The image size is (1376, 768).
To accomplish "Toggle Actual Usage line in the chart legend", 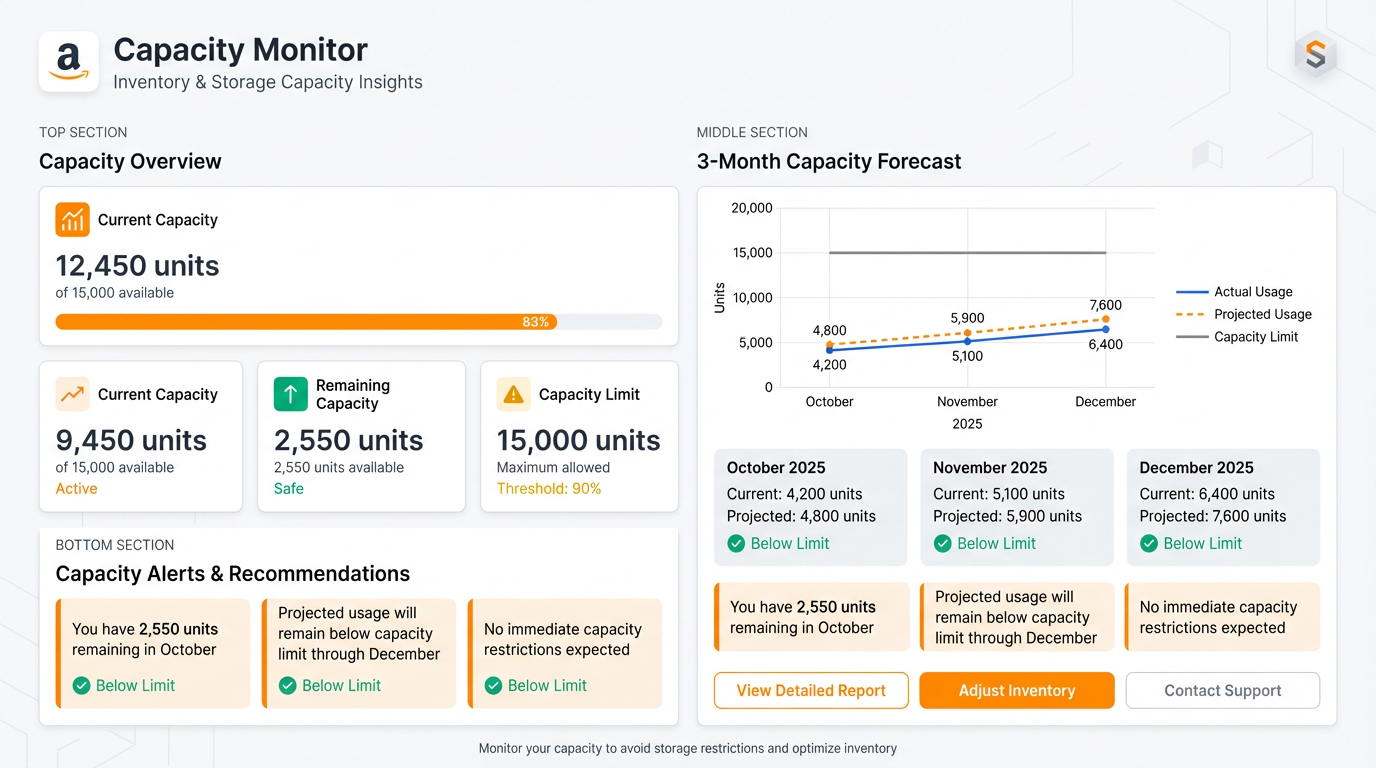I will click(x=1247, y=291).
